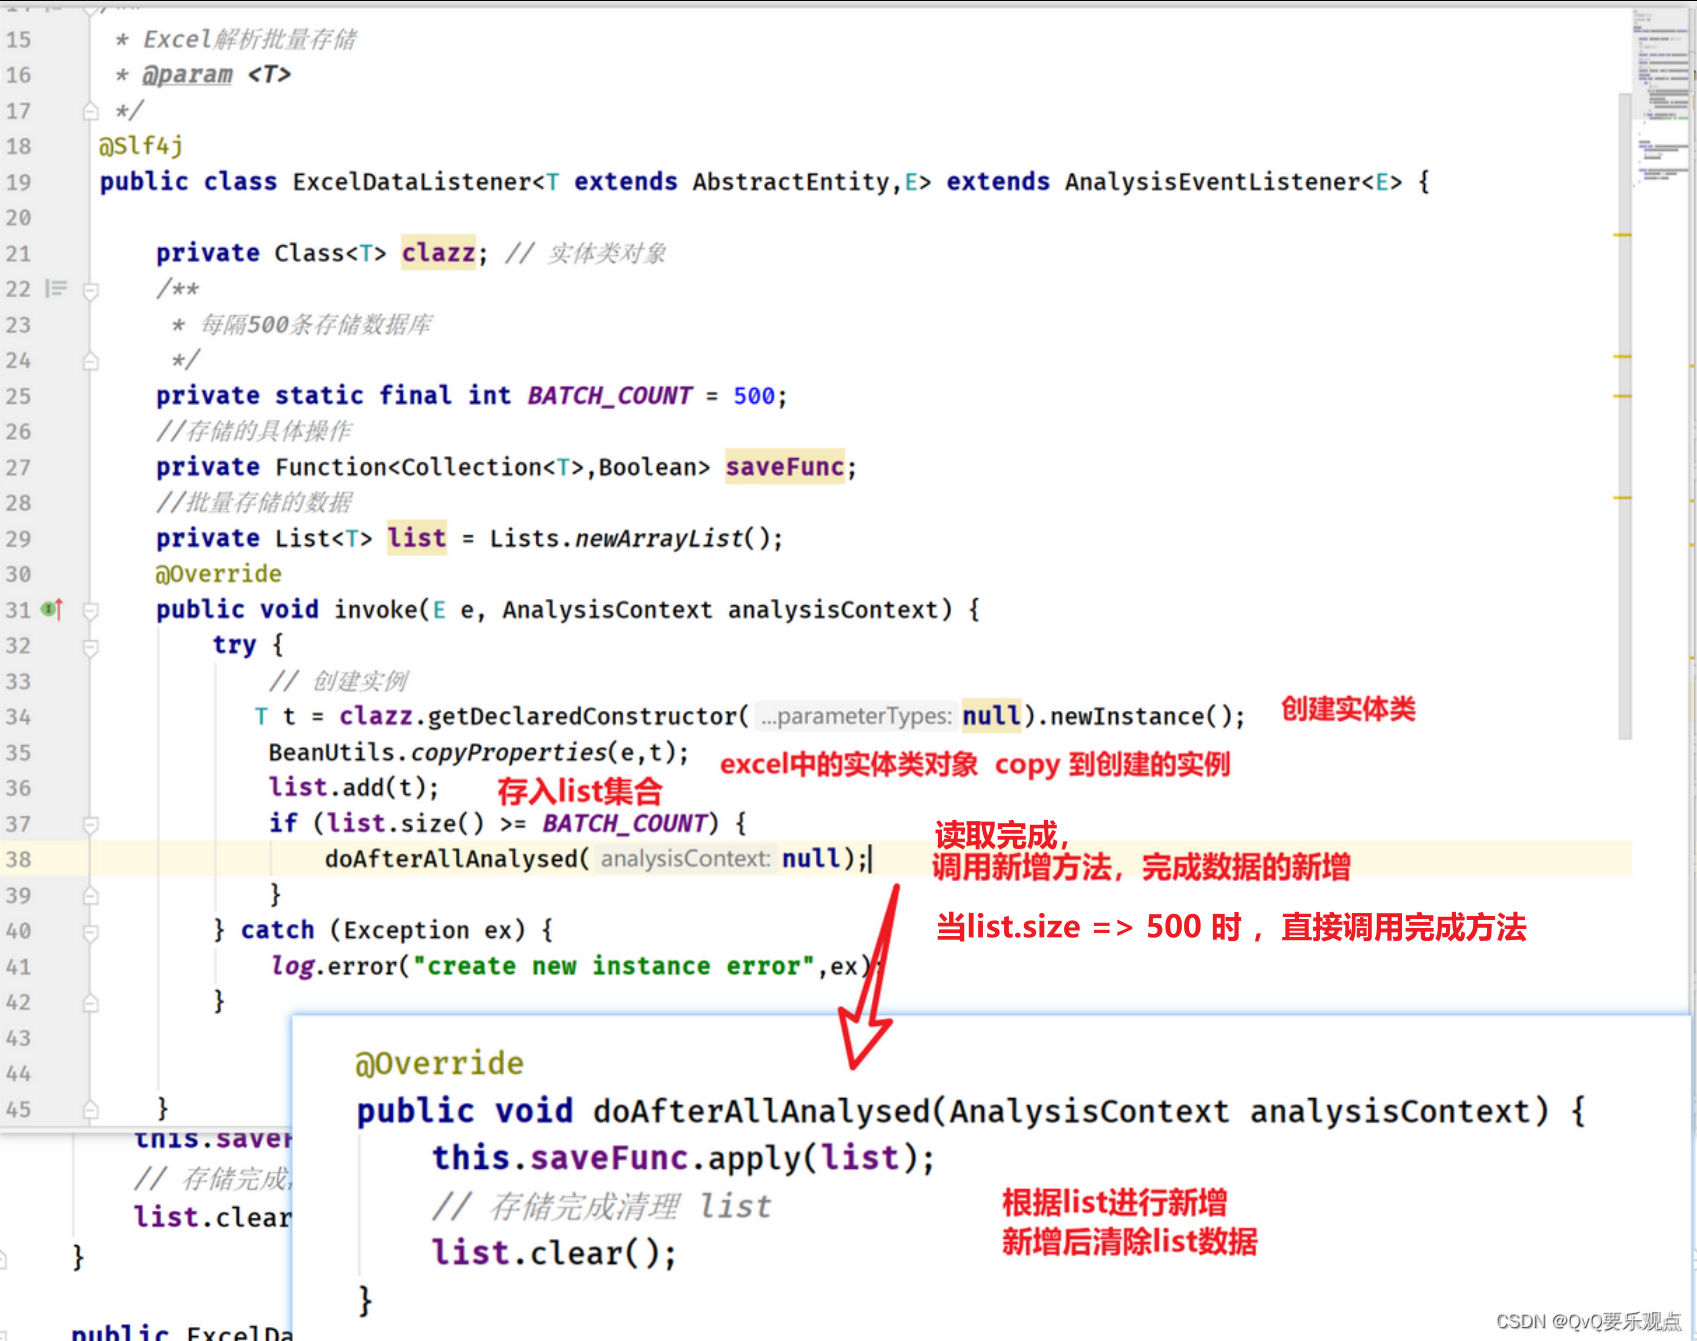Screen dimensions: 1697x1341
Task: Click doAfterAllAnalysed method name in the popup snippet
Action: (761, 1111)
